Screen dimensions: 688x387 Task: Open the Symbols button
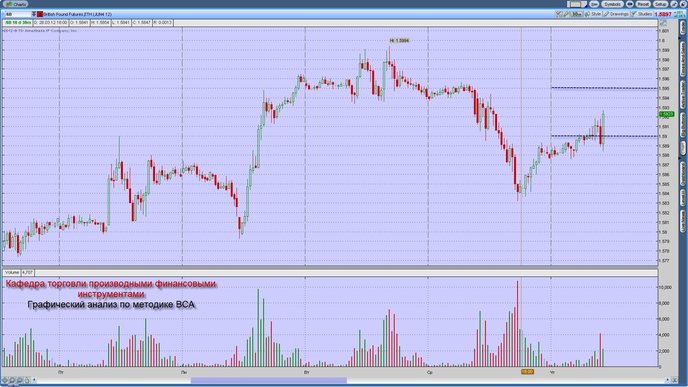[612, 4]
